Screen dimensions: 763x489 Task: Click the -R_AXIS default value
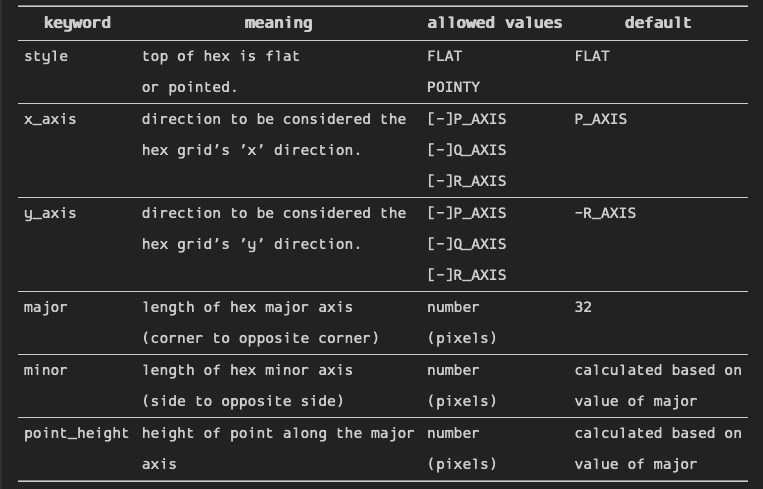605,214
